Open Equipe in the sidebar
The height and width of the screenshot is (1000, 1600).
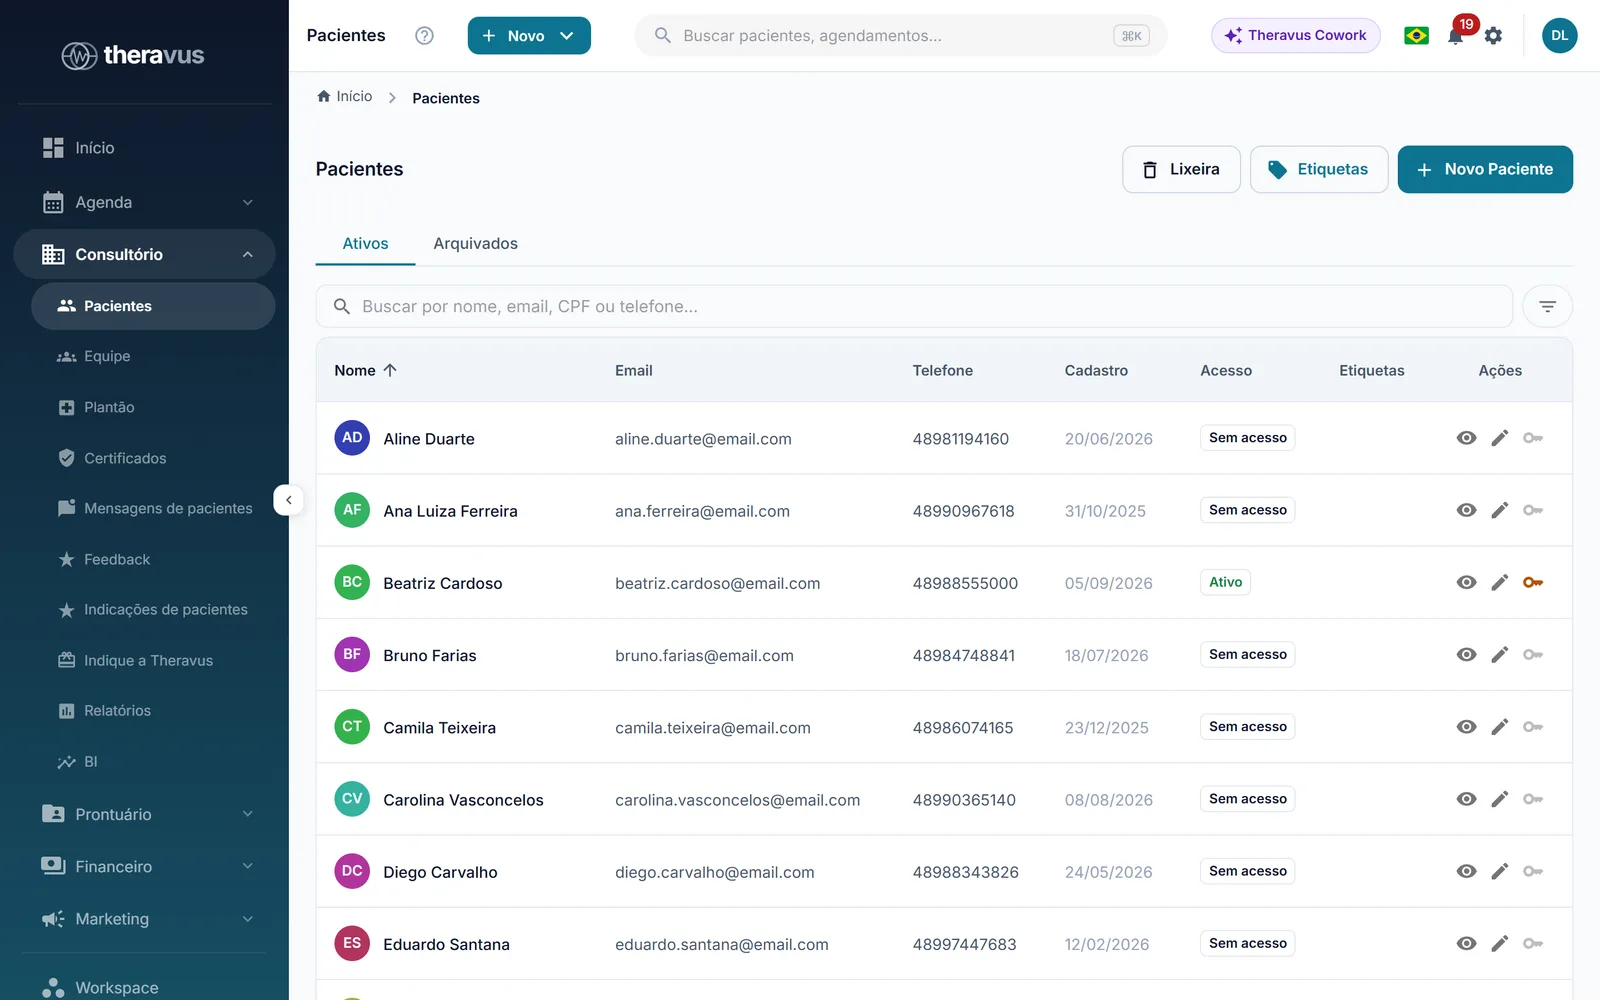pos(153,356)
